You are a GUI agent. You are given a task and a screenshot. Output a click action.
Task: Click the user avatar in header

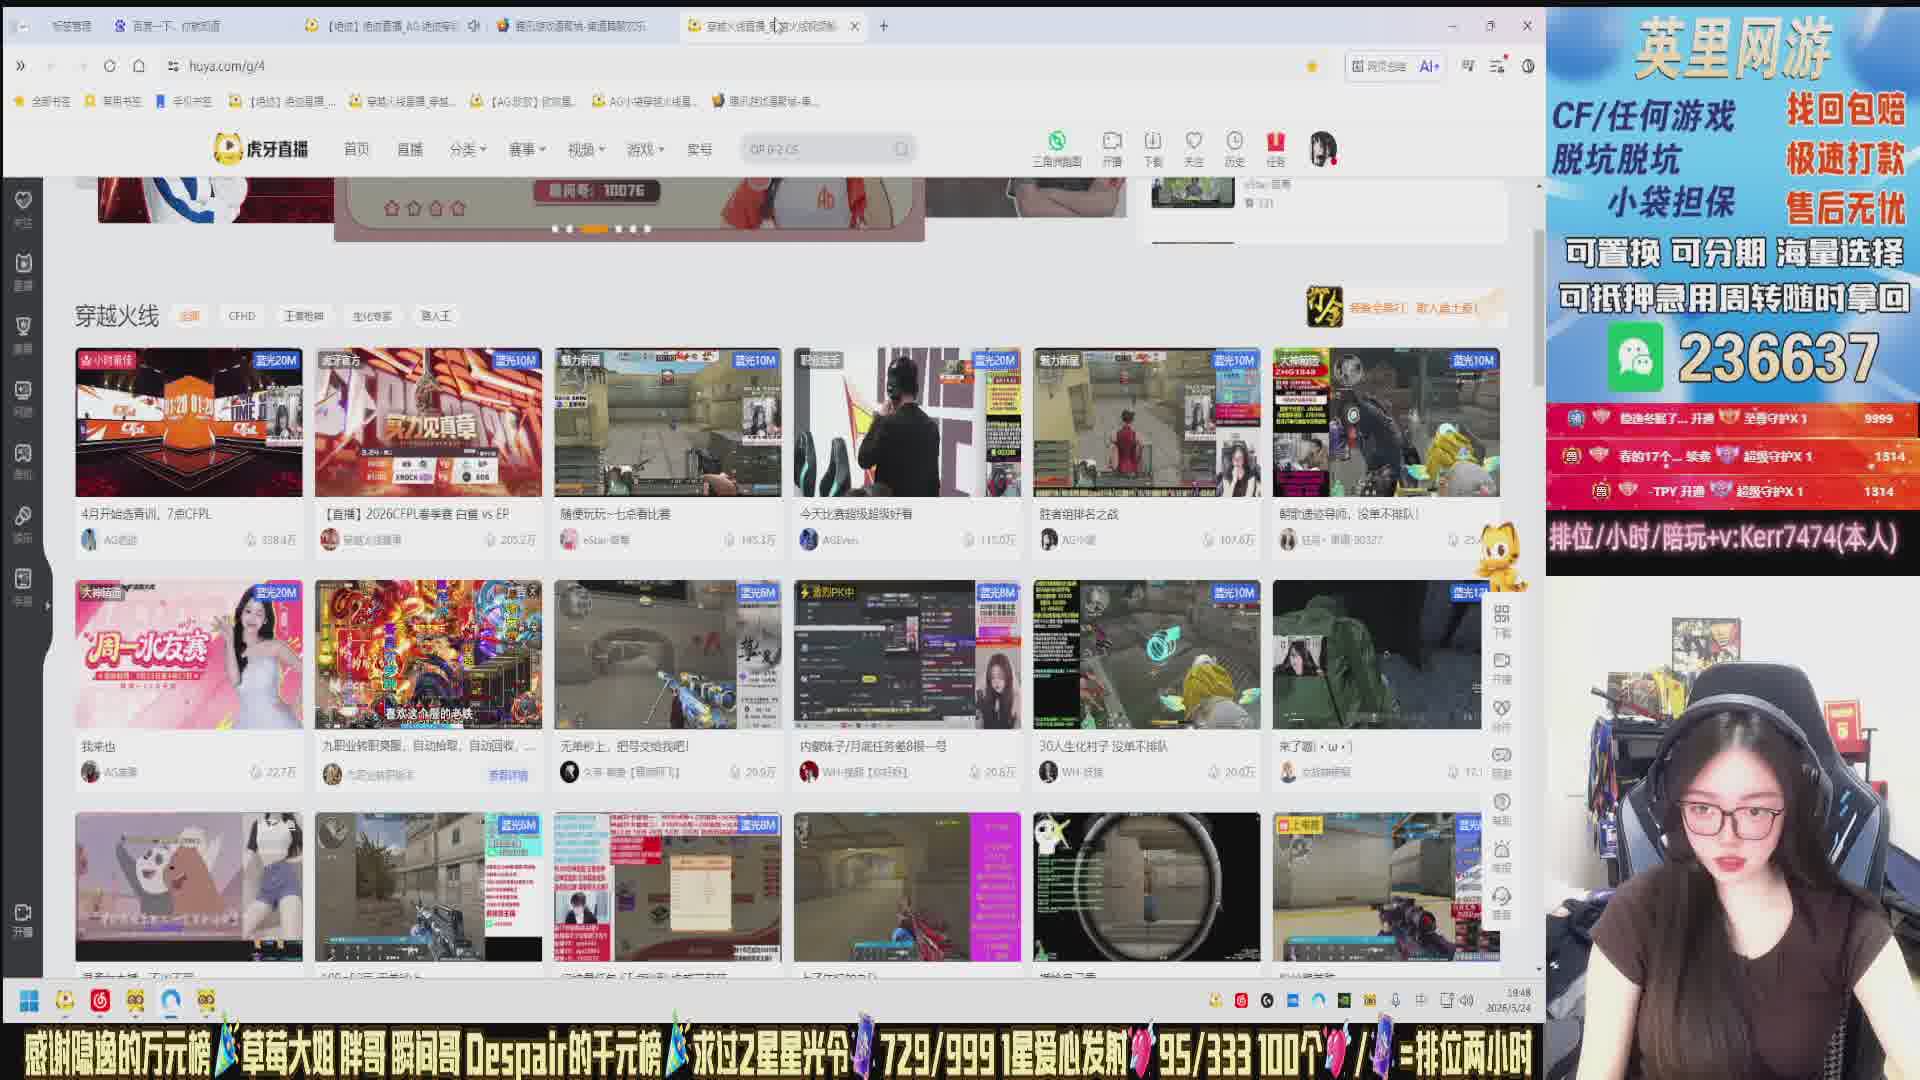(1322, 148)
